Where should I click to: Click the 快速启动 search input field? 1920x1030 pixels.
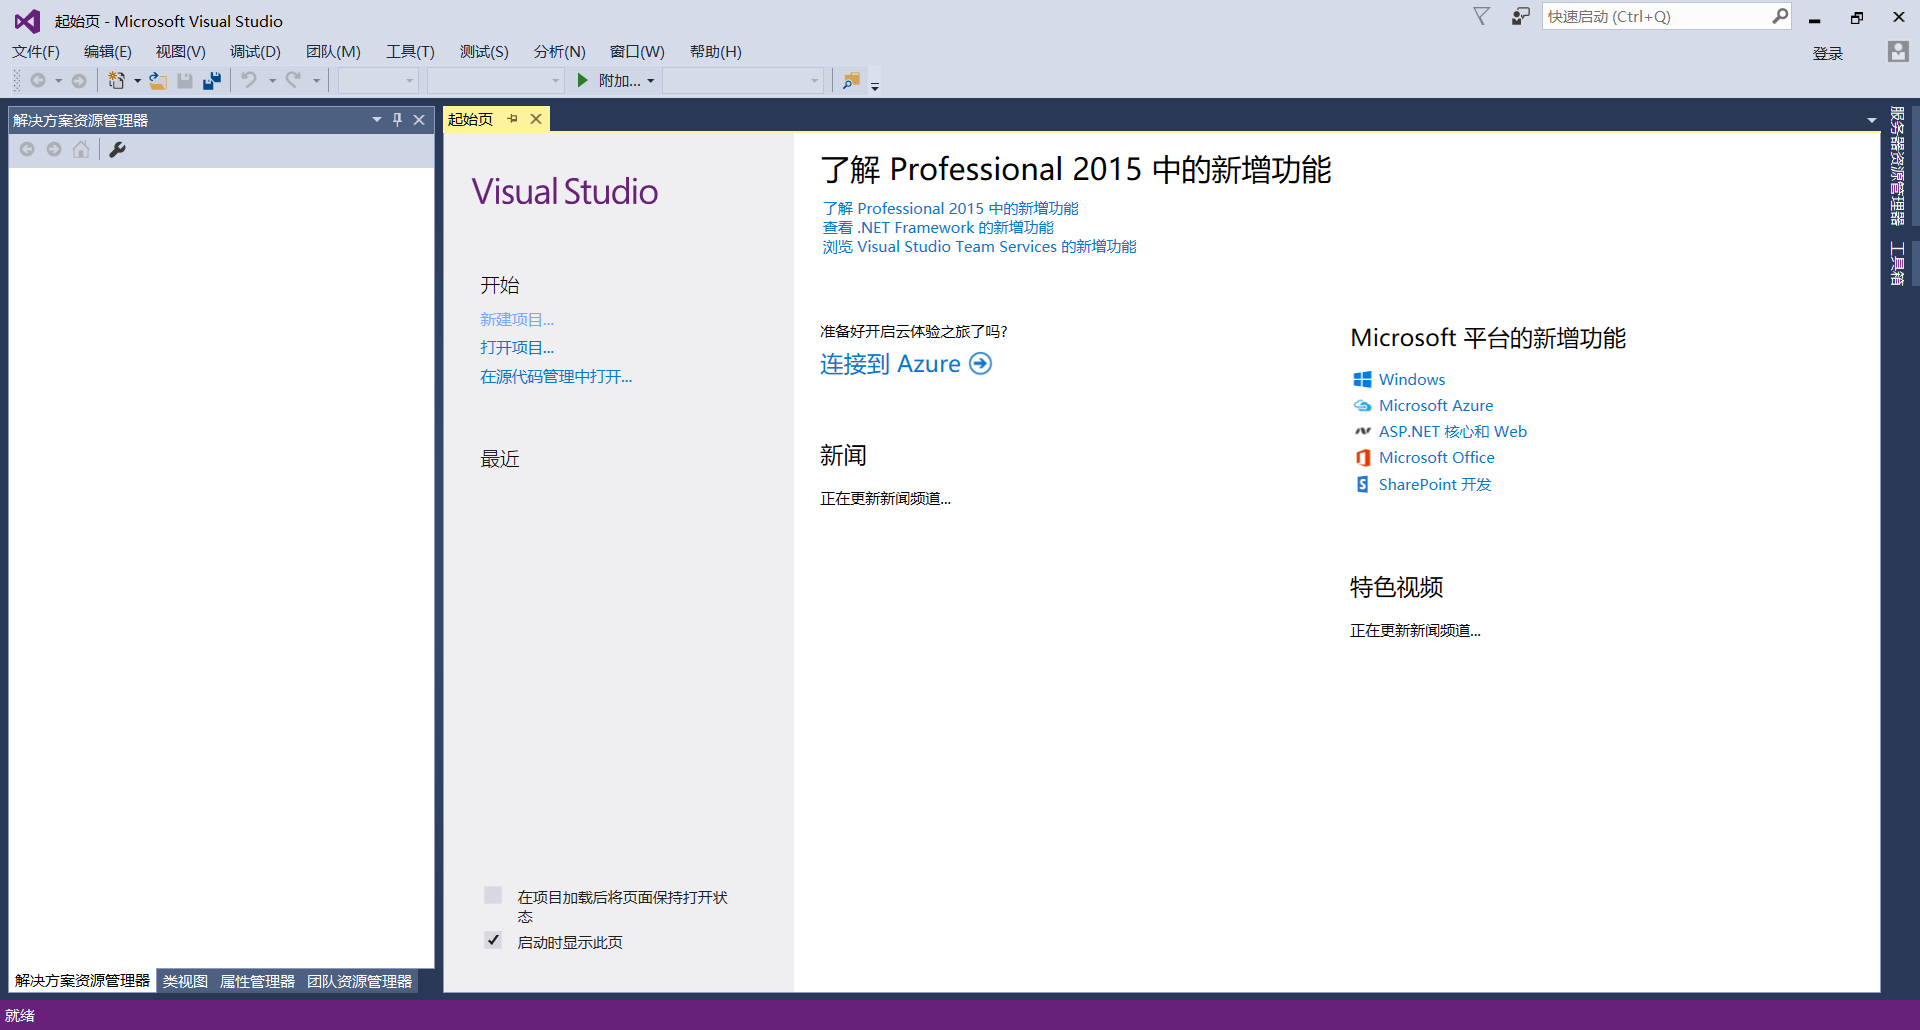tap(1656, 16)
